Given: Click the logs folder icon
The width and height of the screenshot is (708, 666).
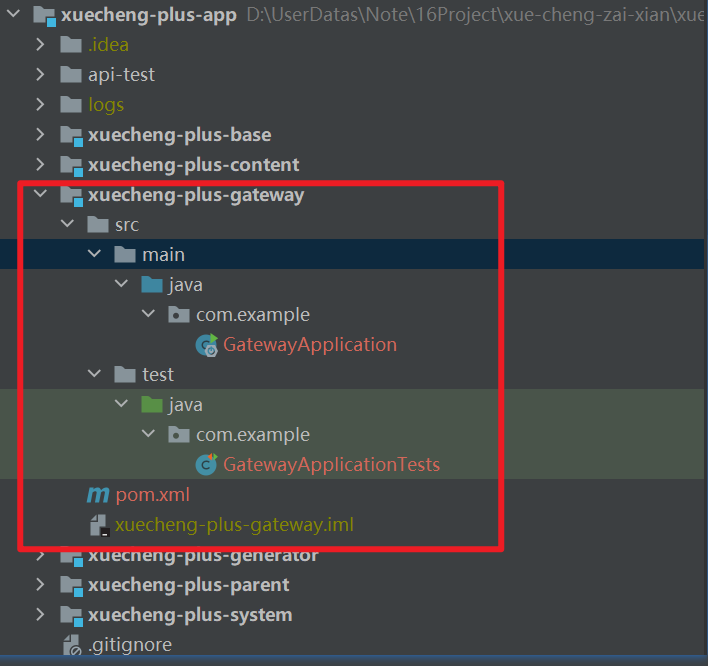Looking at the screenshot, I should pyautogui.click(x=71, y=104).
